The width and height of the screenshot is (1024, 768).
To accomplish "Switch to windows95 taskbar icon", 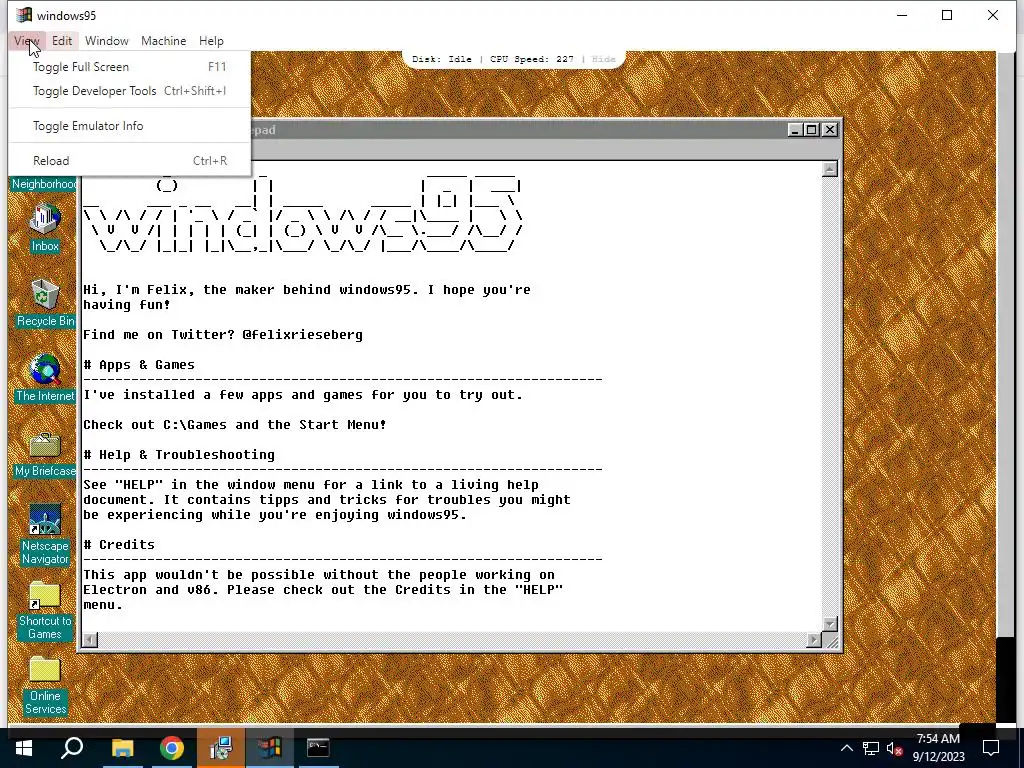I will 270,748.
